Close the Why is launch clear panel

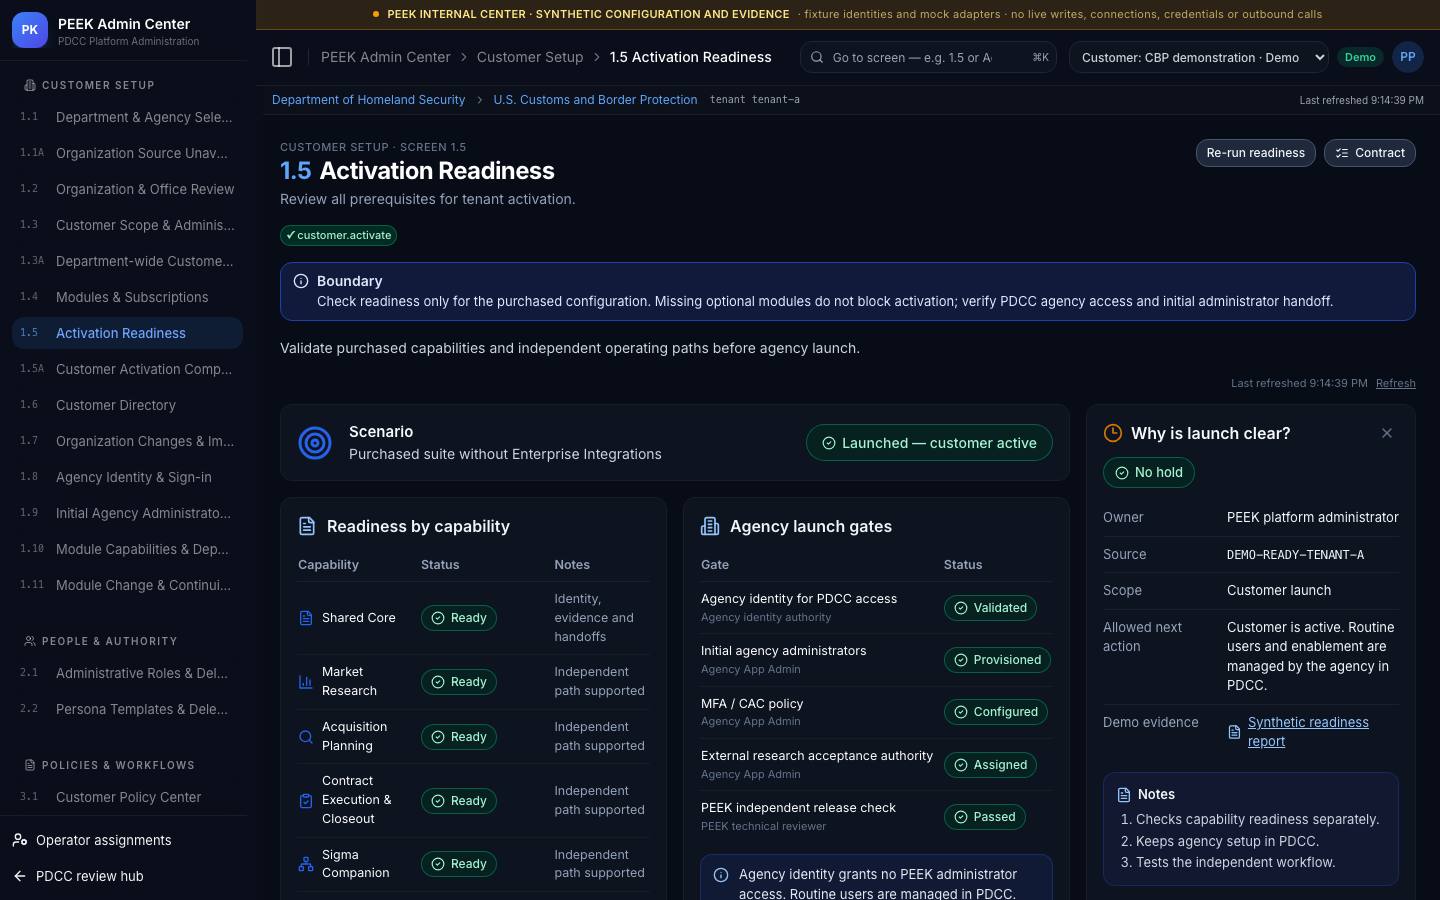tap(1387, 433)
